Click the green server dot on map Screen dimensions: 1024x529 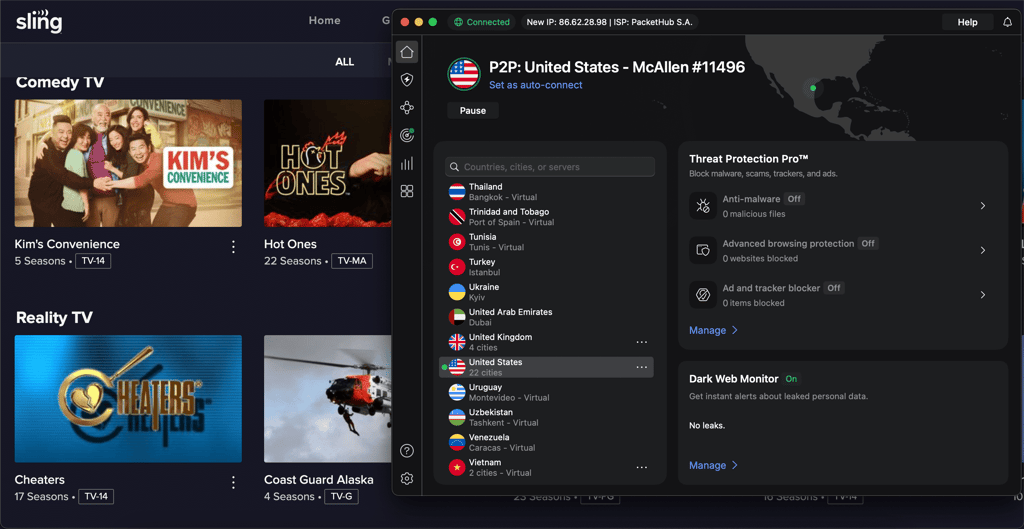tap(813, 88)
